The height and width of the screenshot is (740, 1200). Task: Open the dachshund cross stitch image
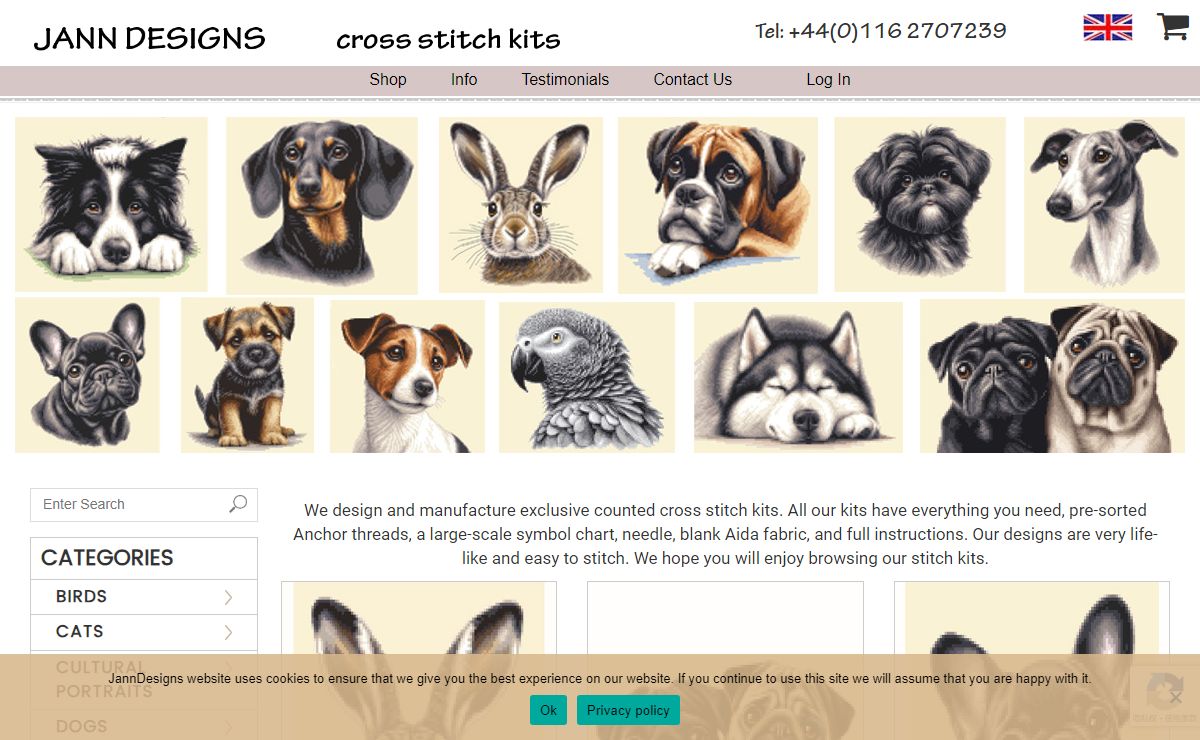[322, 205]
